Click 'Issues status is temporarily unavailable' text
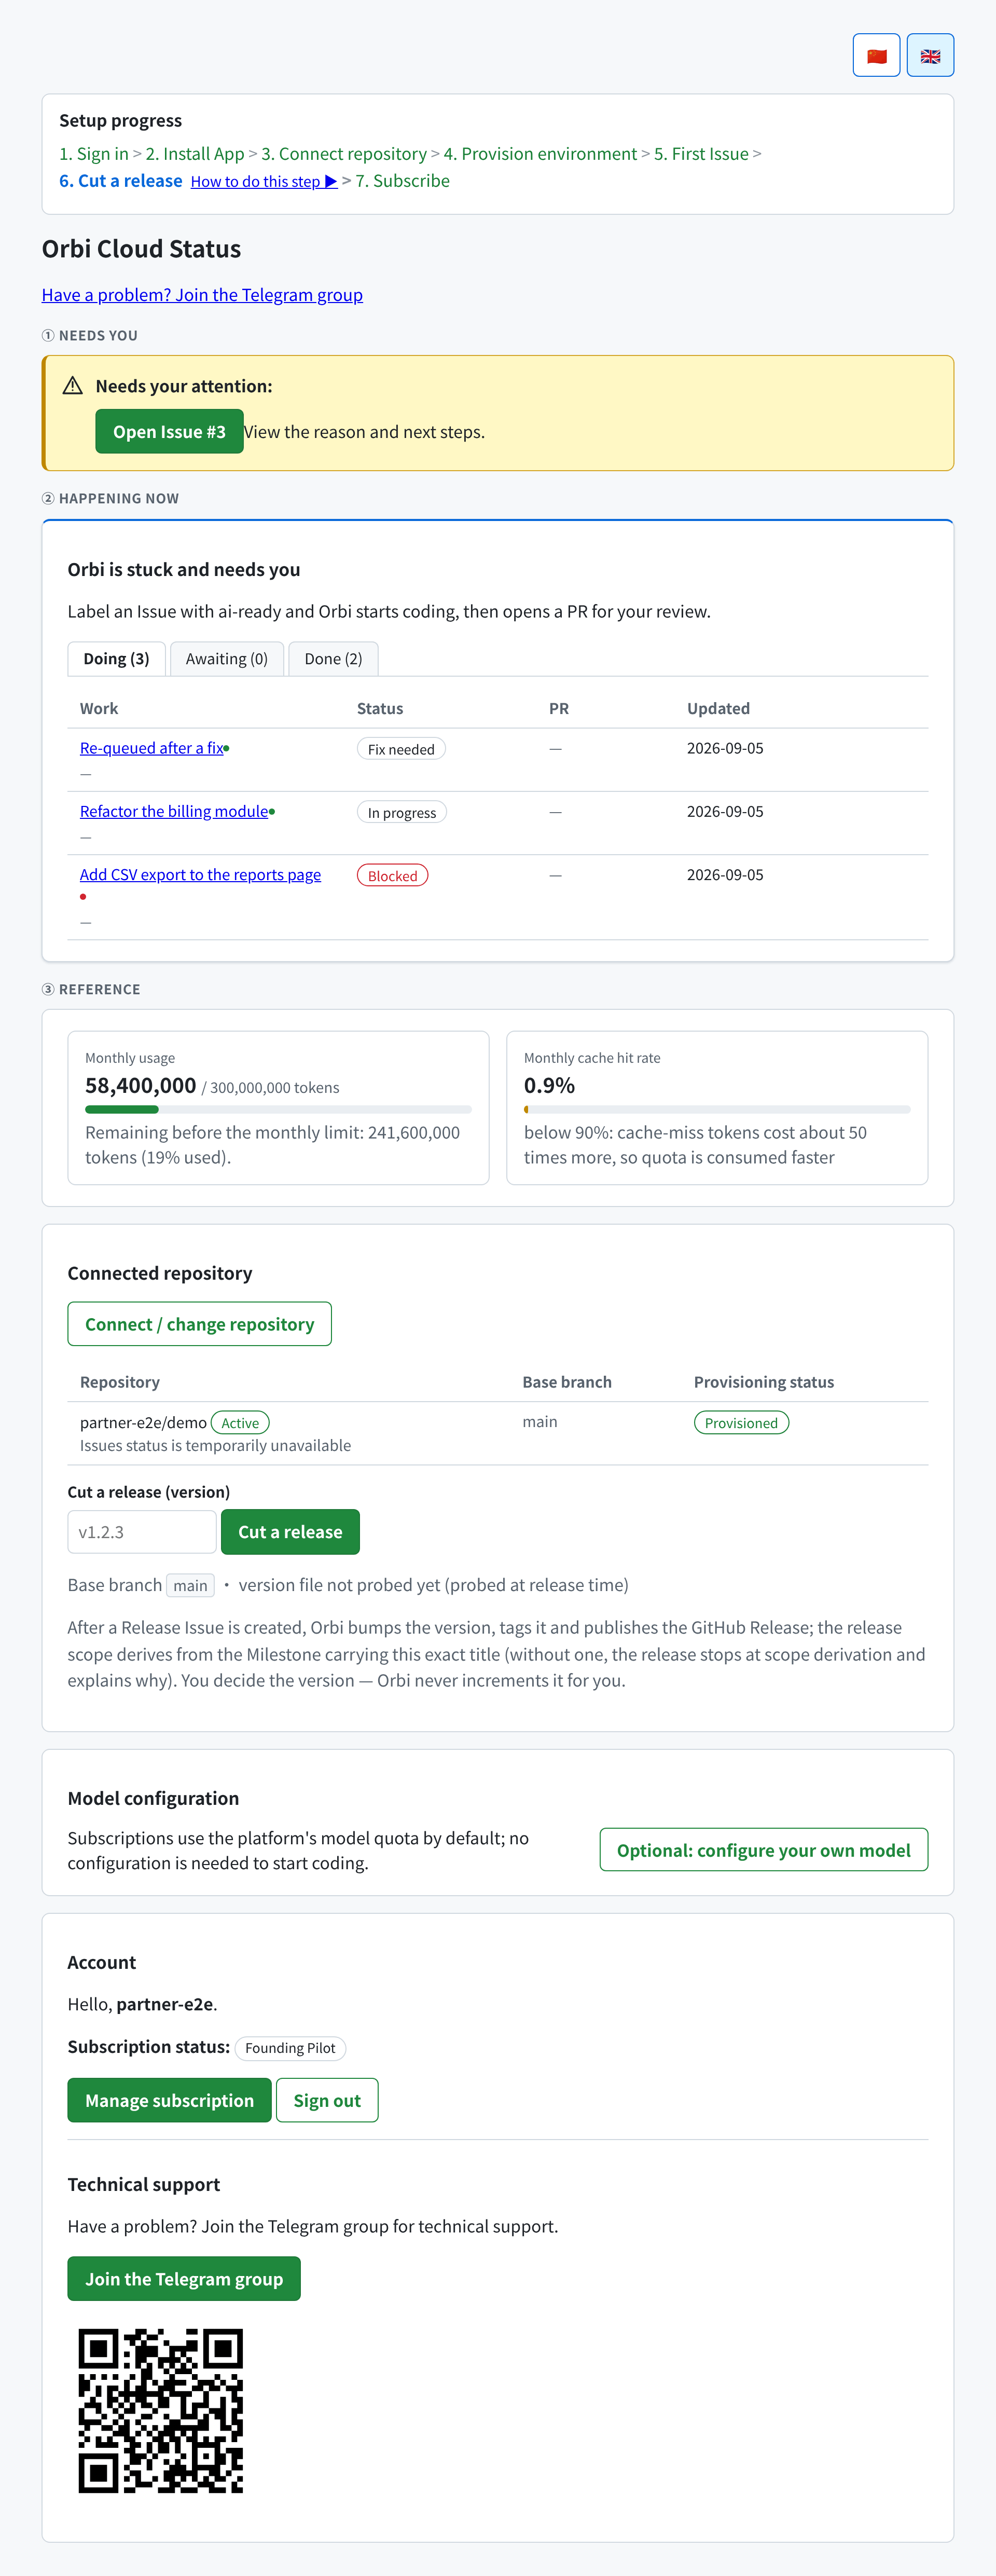The image size is (996, 2576). (215, 1445)
